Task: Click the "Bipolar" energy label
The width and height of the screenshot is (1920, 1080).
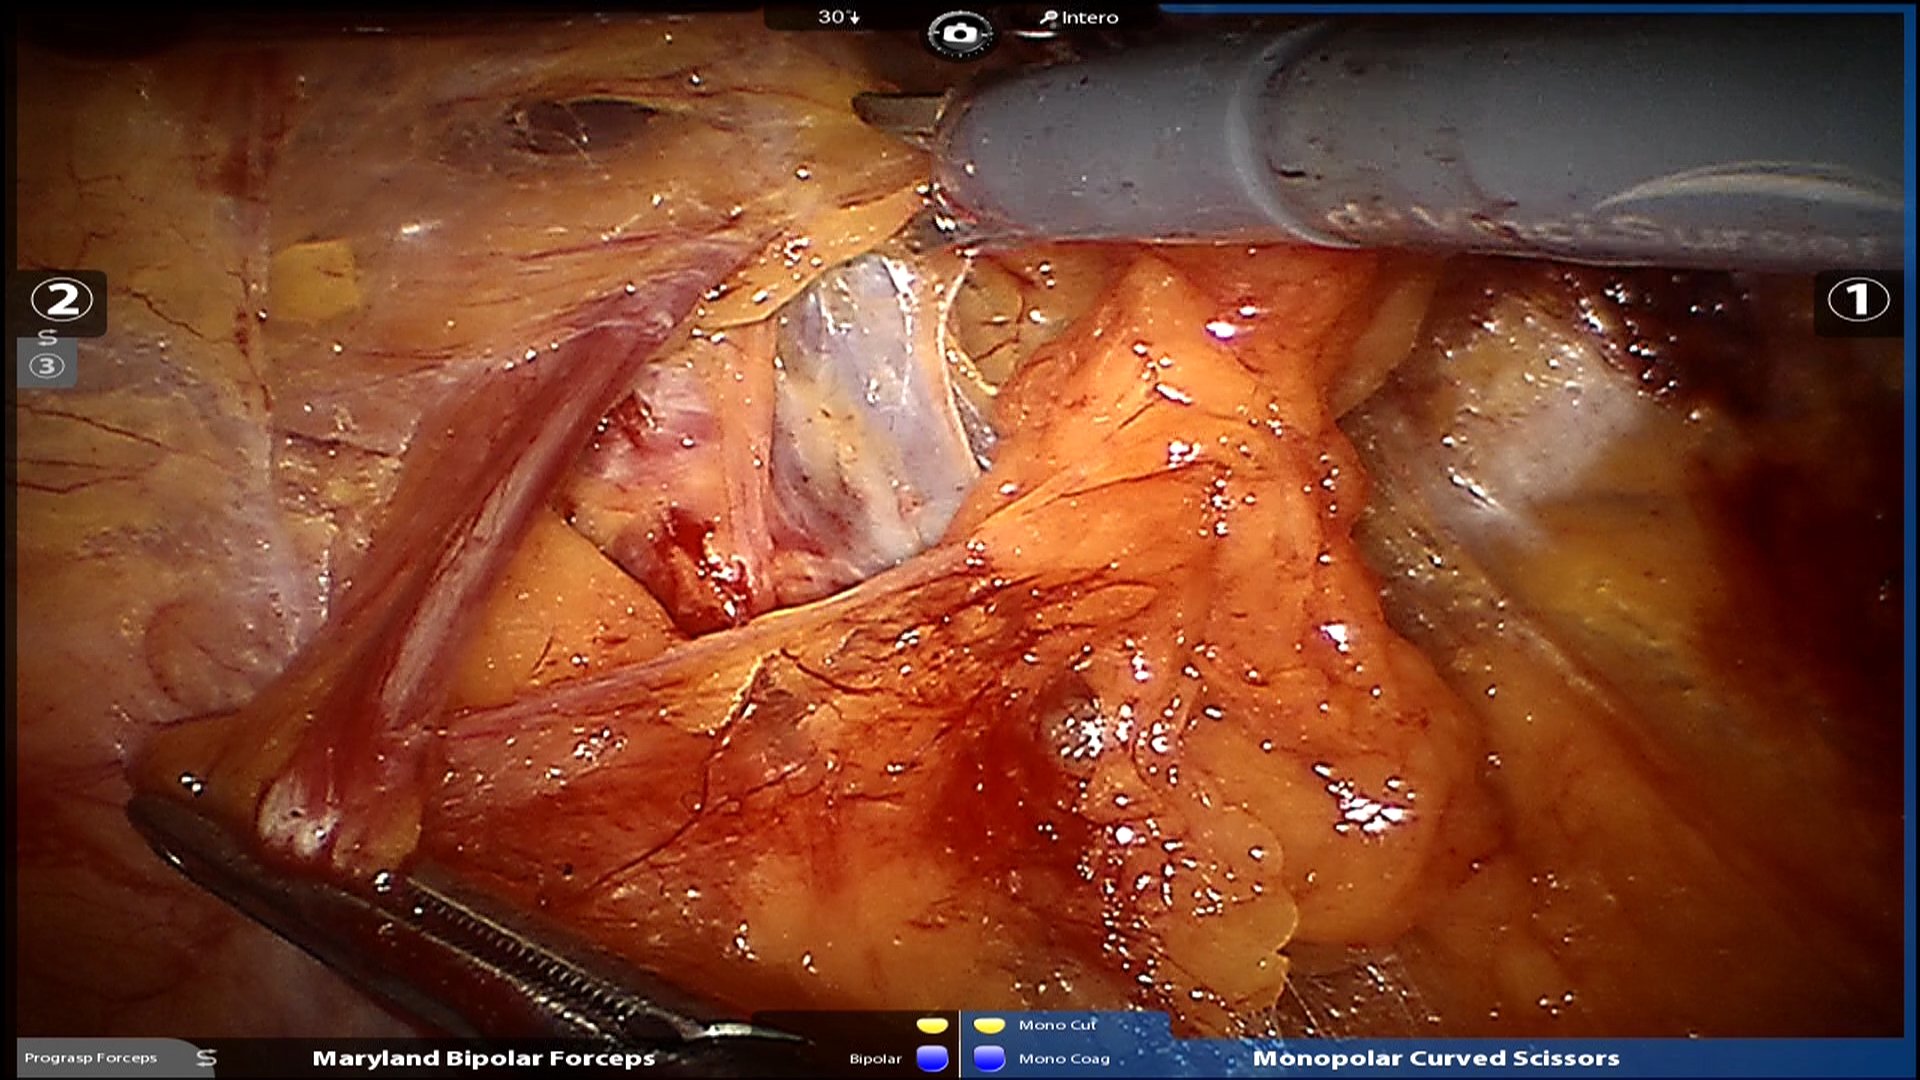Action: click(x=875, y=1059)
